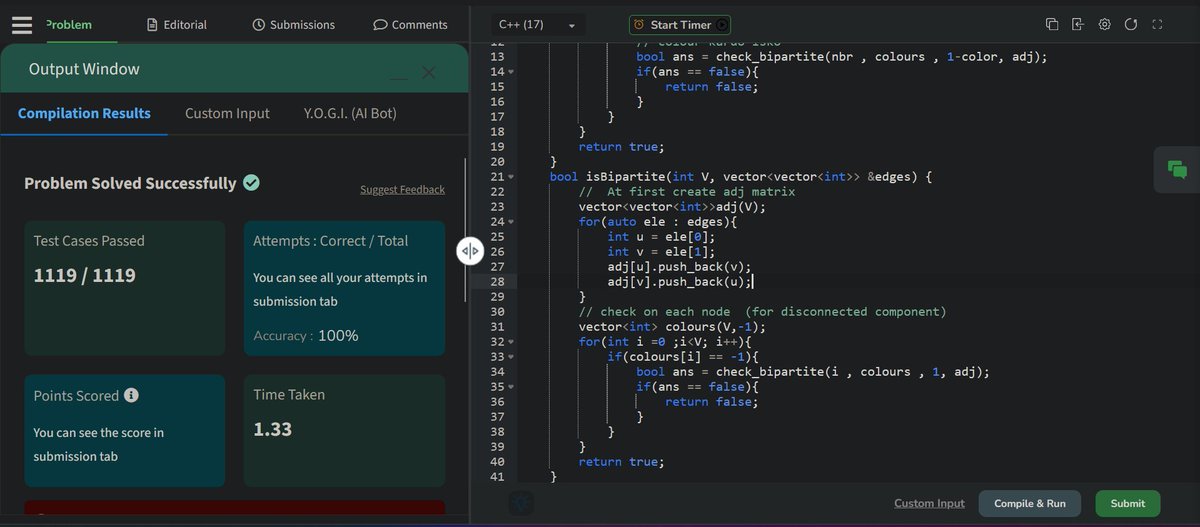Click line number 31 in gutter
1200x527 pixels.
click(497, 327)
